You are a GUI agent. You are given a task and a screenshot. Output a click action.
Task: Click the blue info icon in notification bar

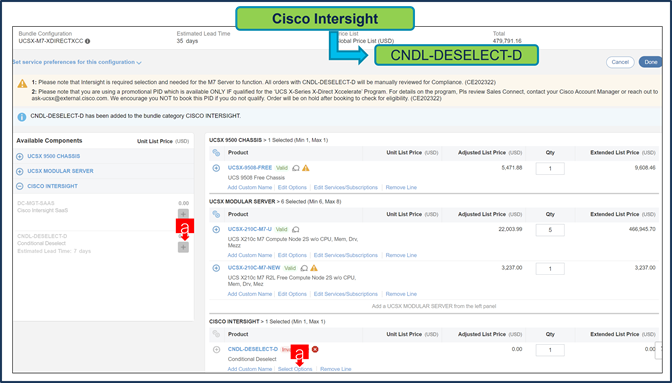(22, 117)
